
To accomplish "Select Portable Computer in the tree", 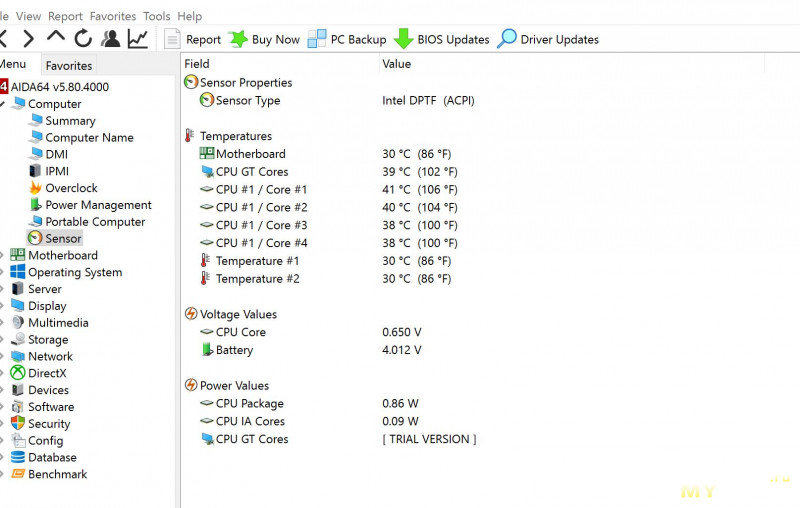I will (95, 221).
